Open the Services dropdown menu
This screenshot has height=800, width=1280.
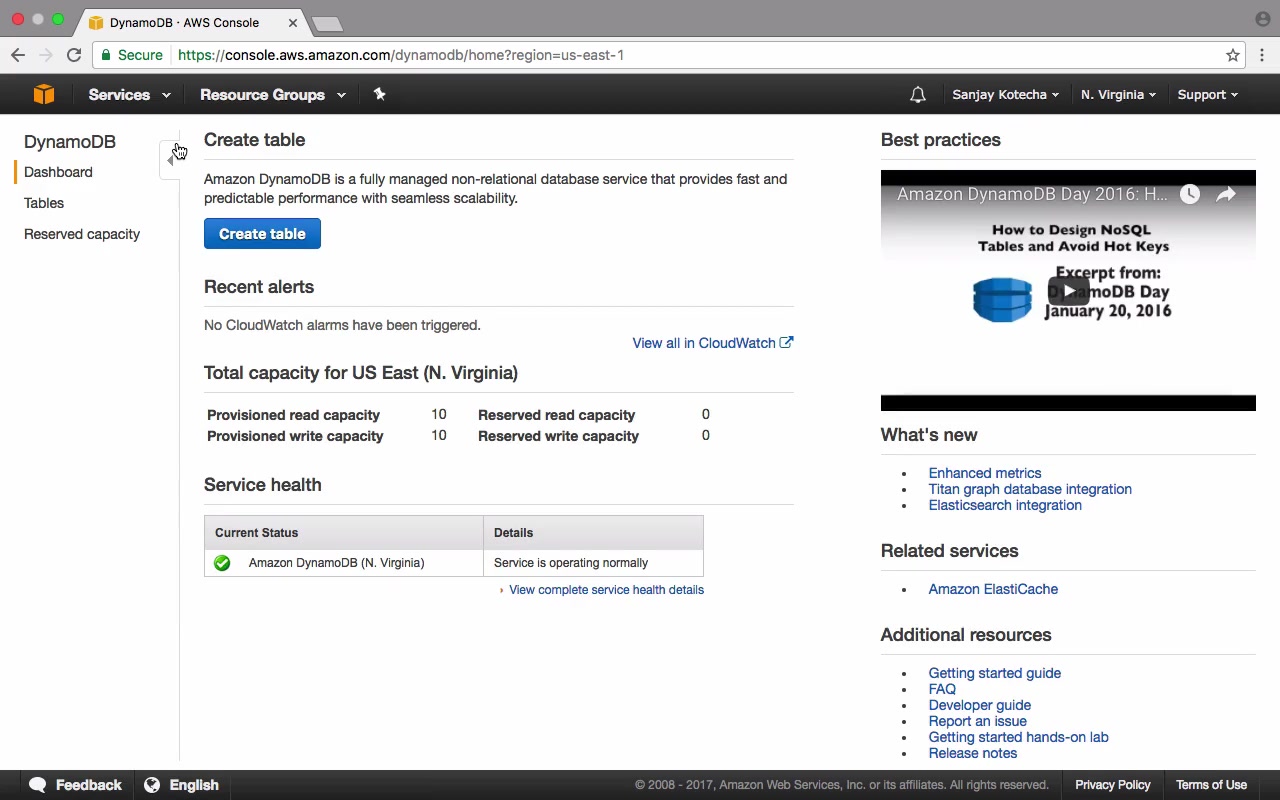coord(129,95)
